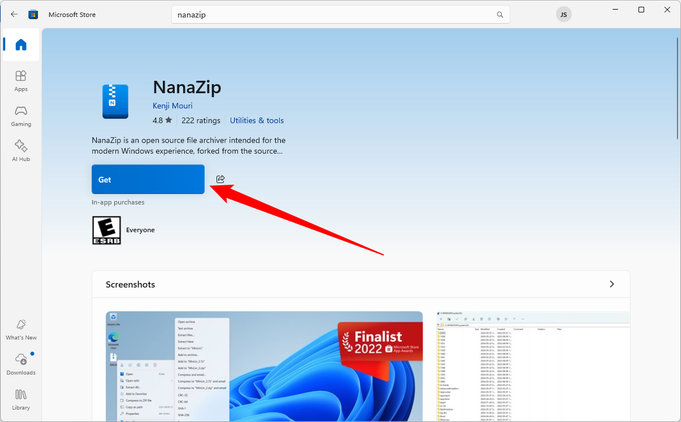
Task: Click the In-app purchases label
Action: (x=118, y=202)
